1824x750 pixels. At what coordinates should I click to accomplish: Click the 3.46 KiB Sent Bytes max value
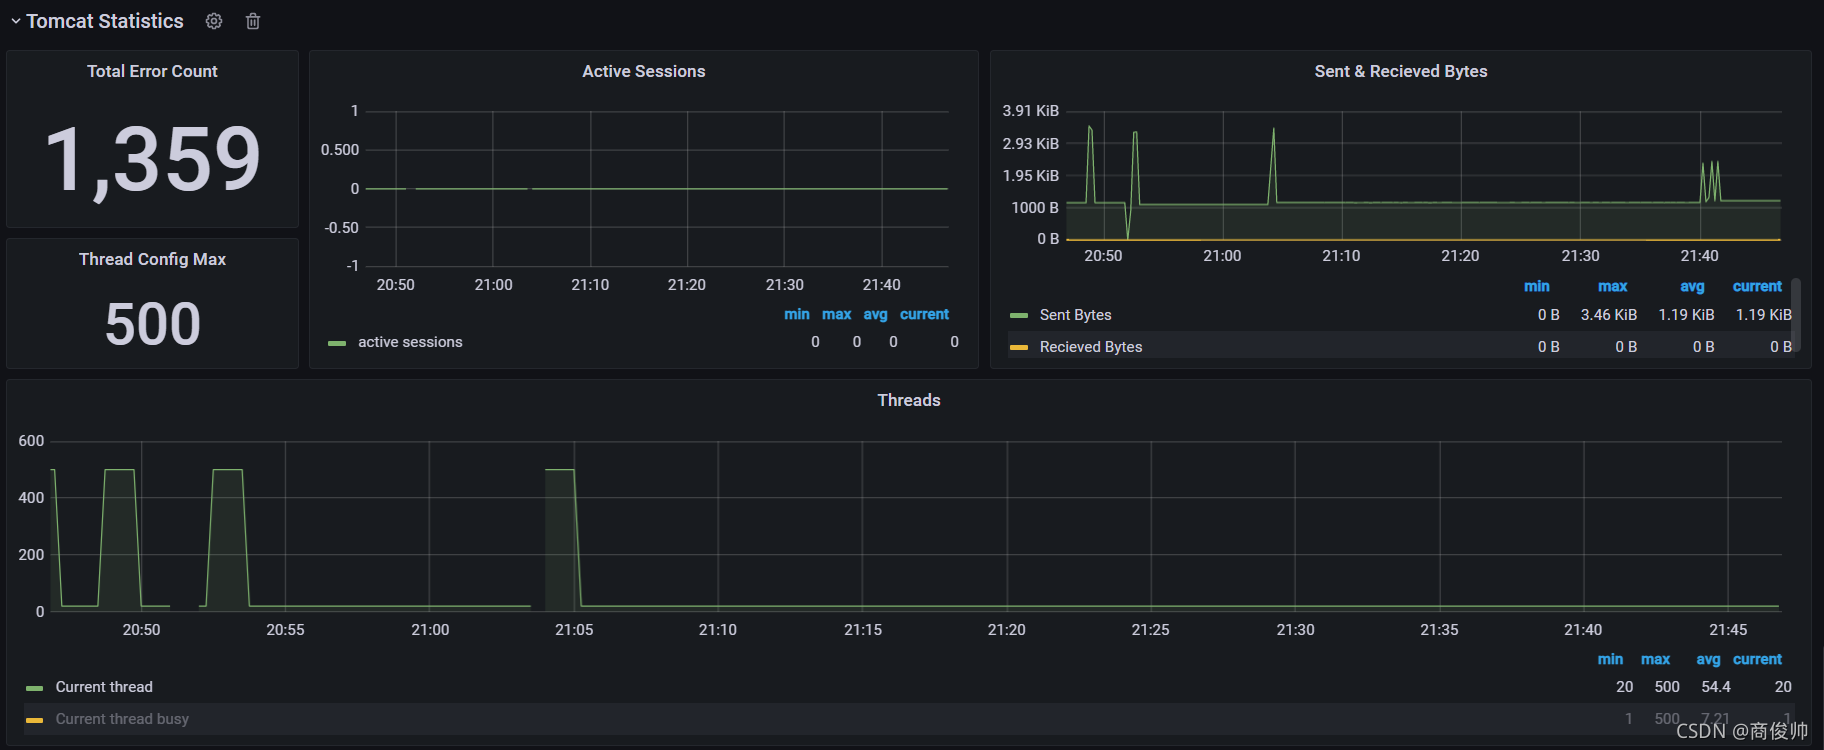(x=1609, y=315)
